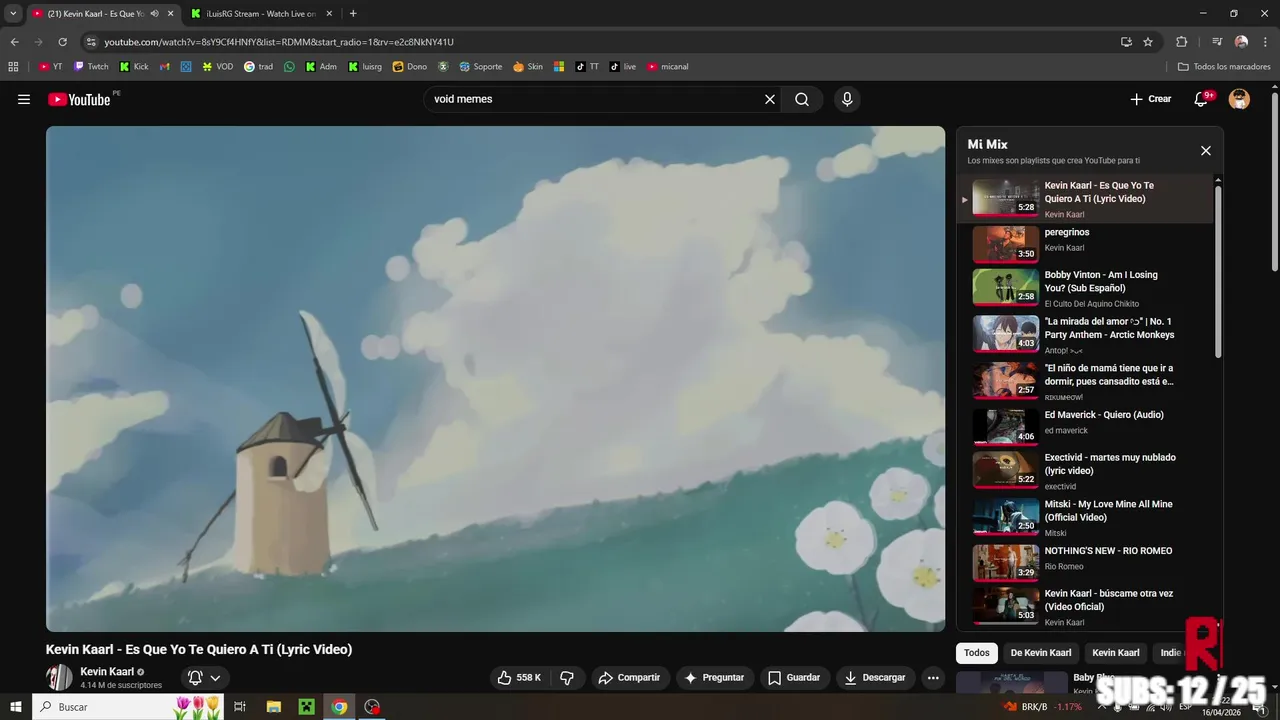Open the Twtch bookmark
The height and width of the screenshot is (720, 1280).
[91, 67]
